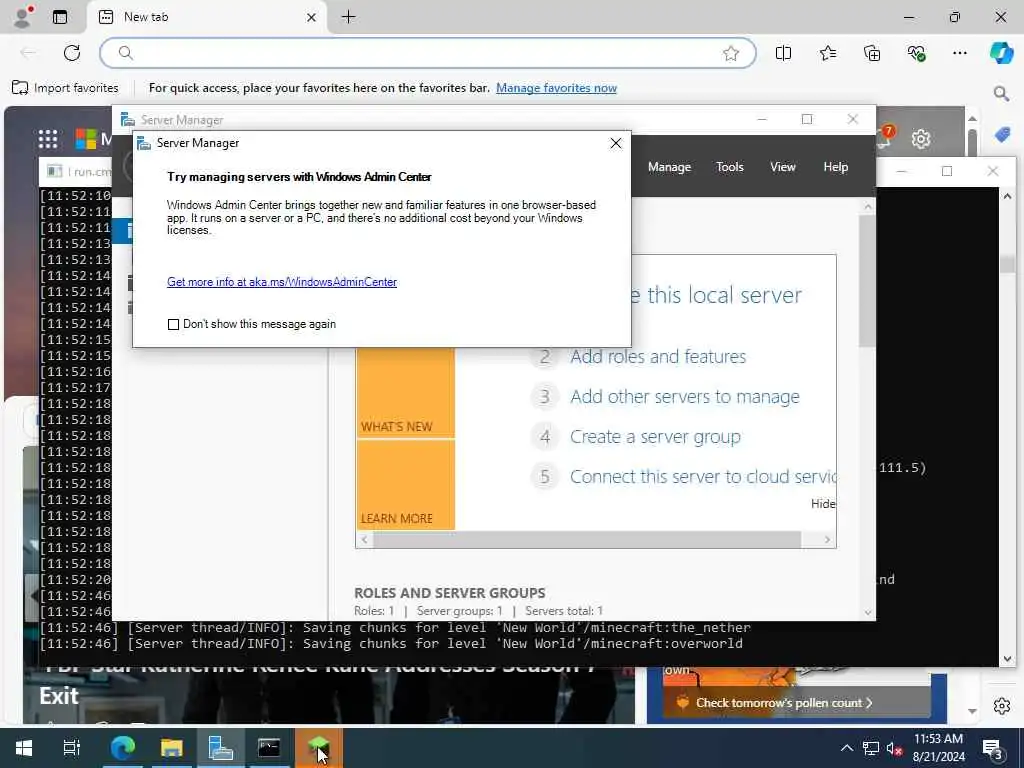The height and width of the screenshot is (768, 1024).
Task: Open Edge sidebar search icon
Action: [1001, 93]
